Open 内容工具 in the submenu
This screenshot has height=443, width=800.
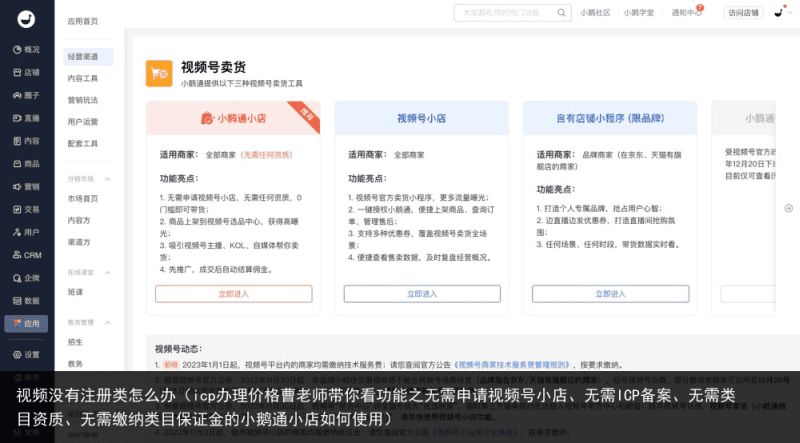pos(83,79)
